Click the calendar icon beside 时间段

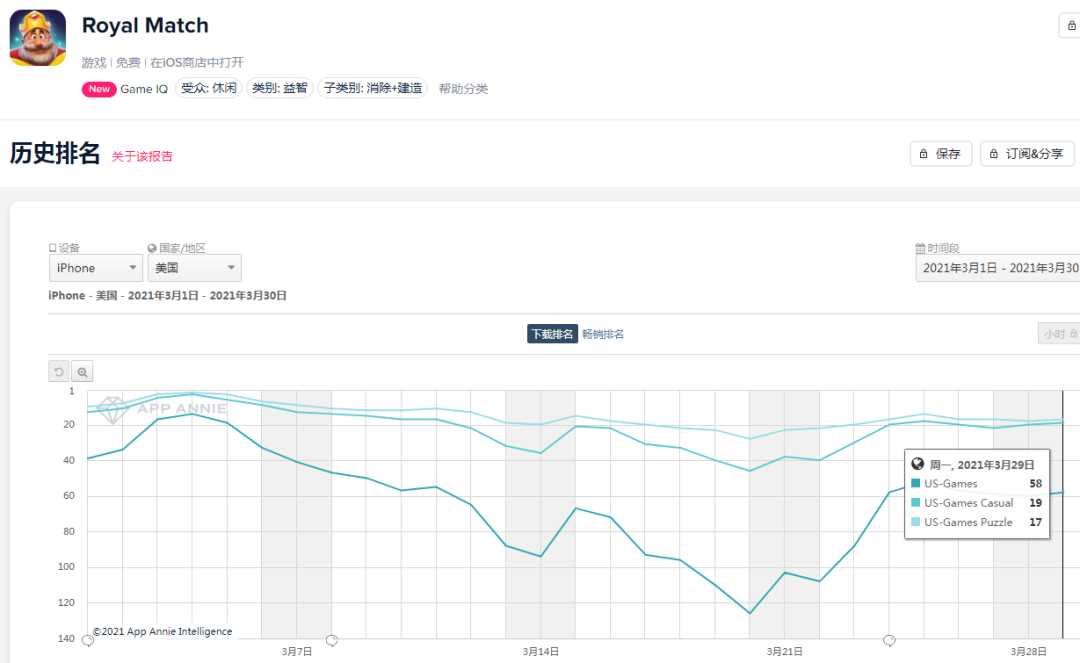pyautogui.click(x=920, y=248)
